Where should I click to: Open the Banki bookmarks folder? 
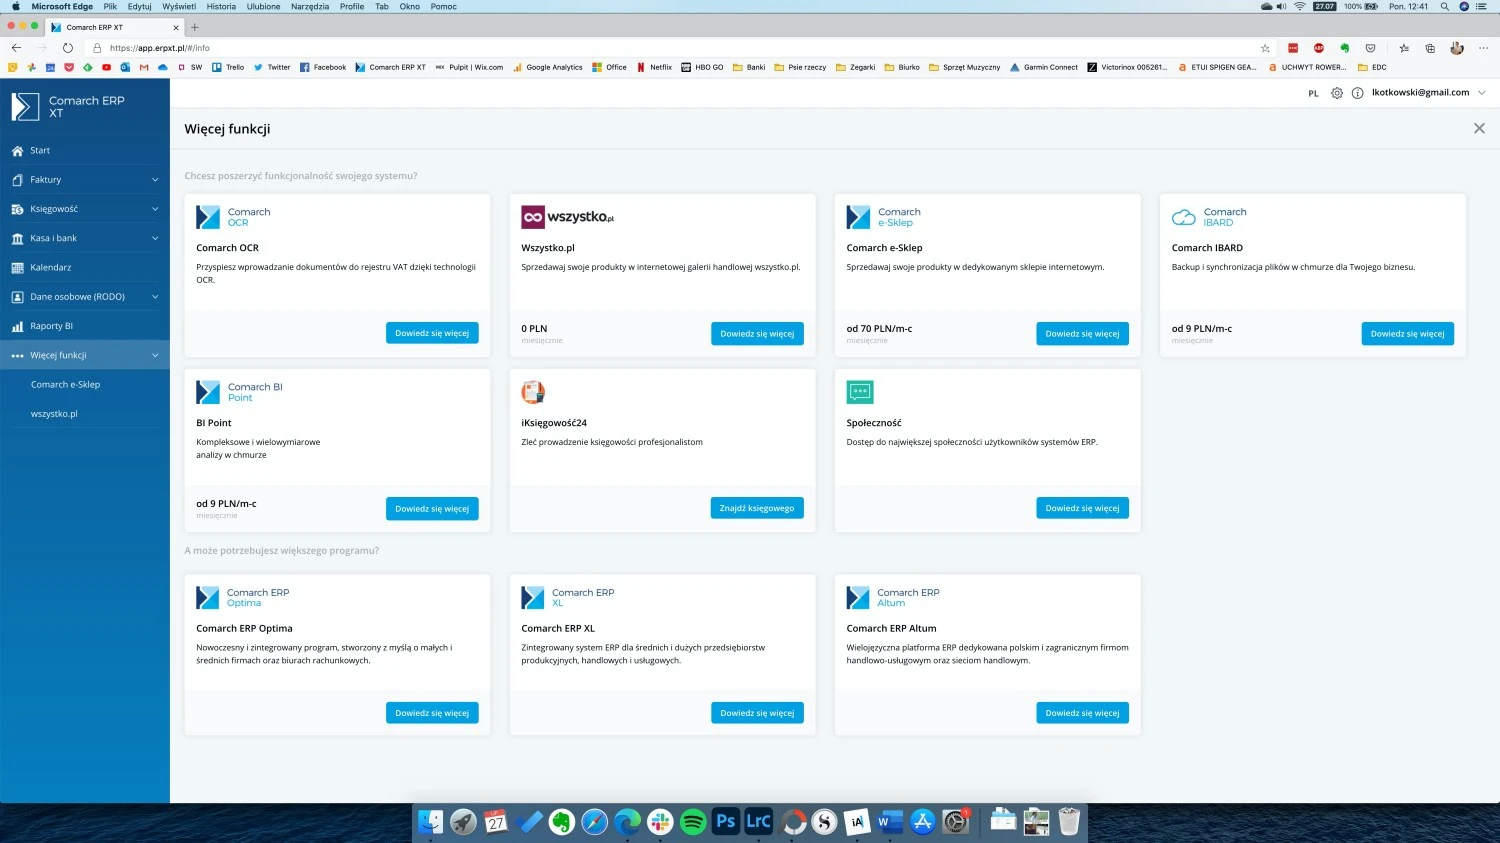[749, 67]
